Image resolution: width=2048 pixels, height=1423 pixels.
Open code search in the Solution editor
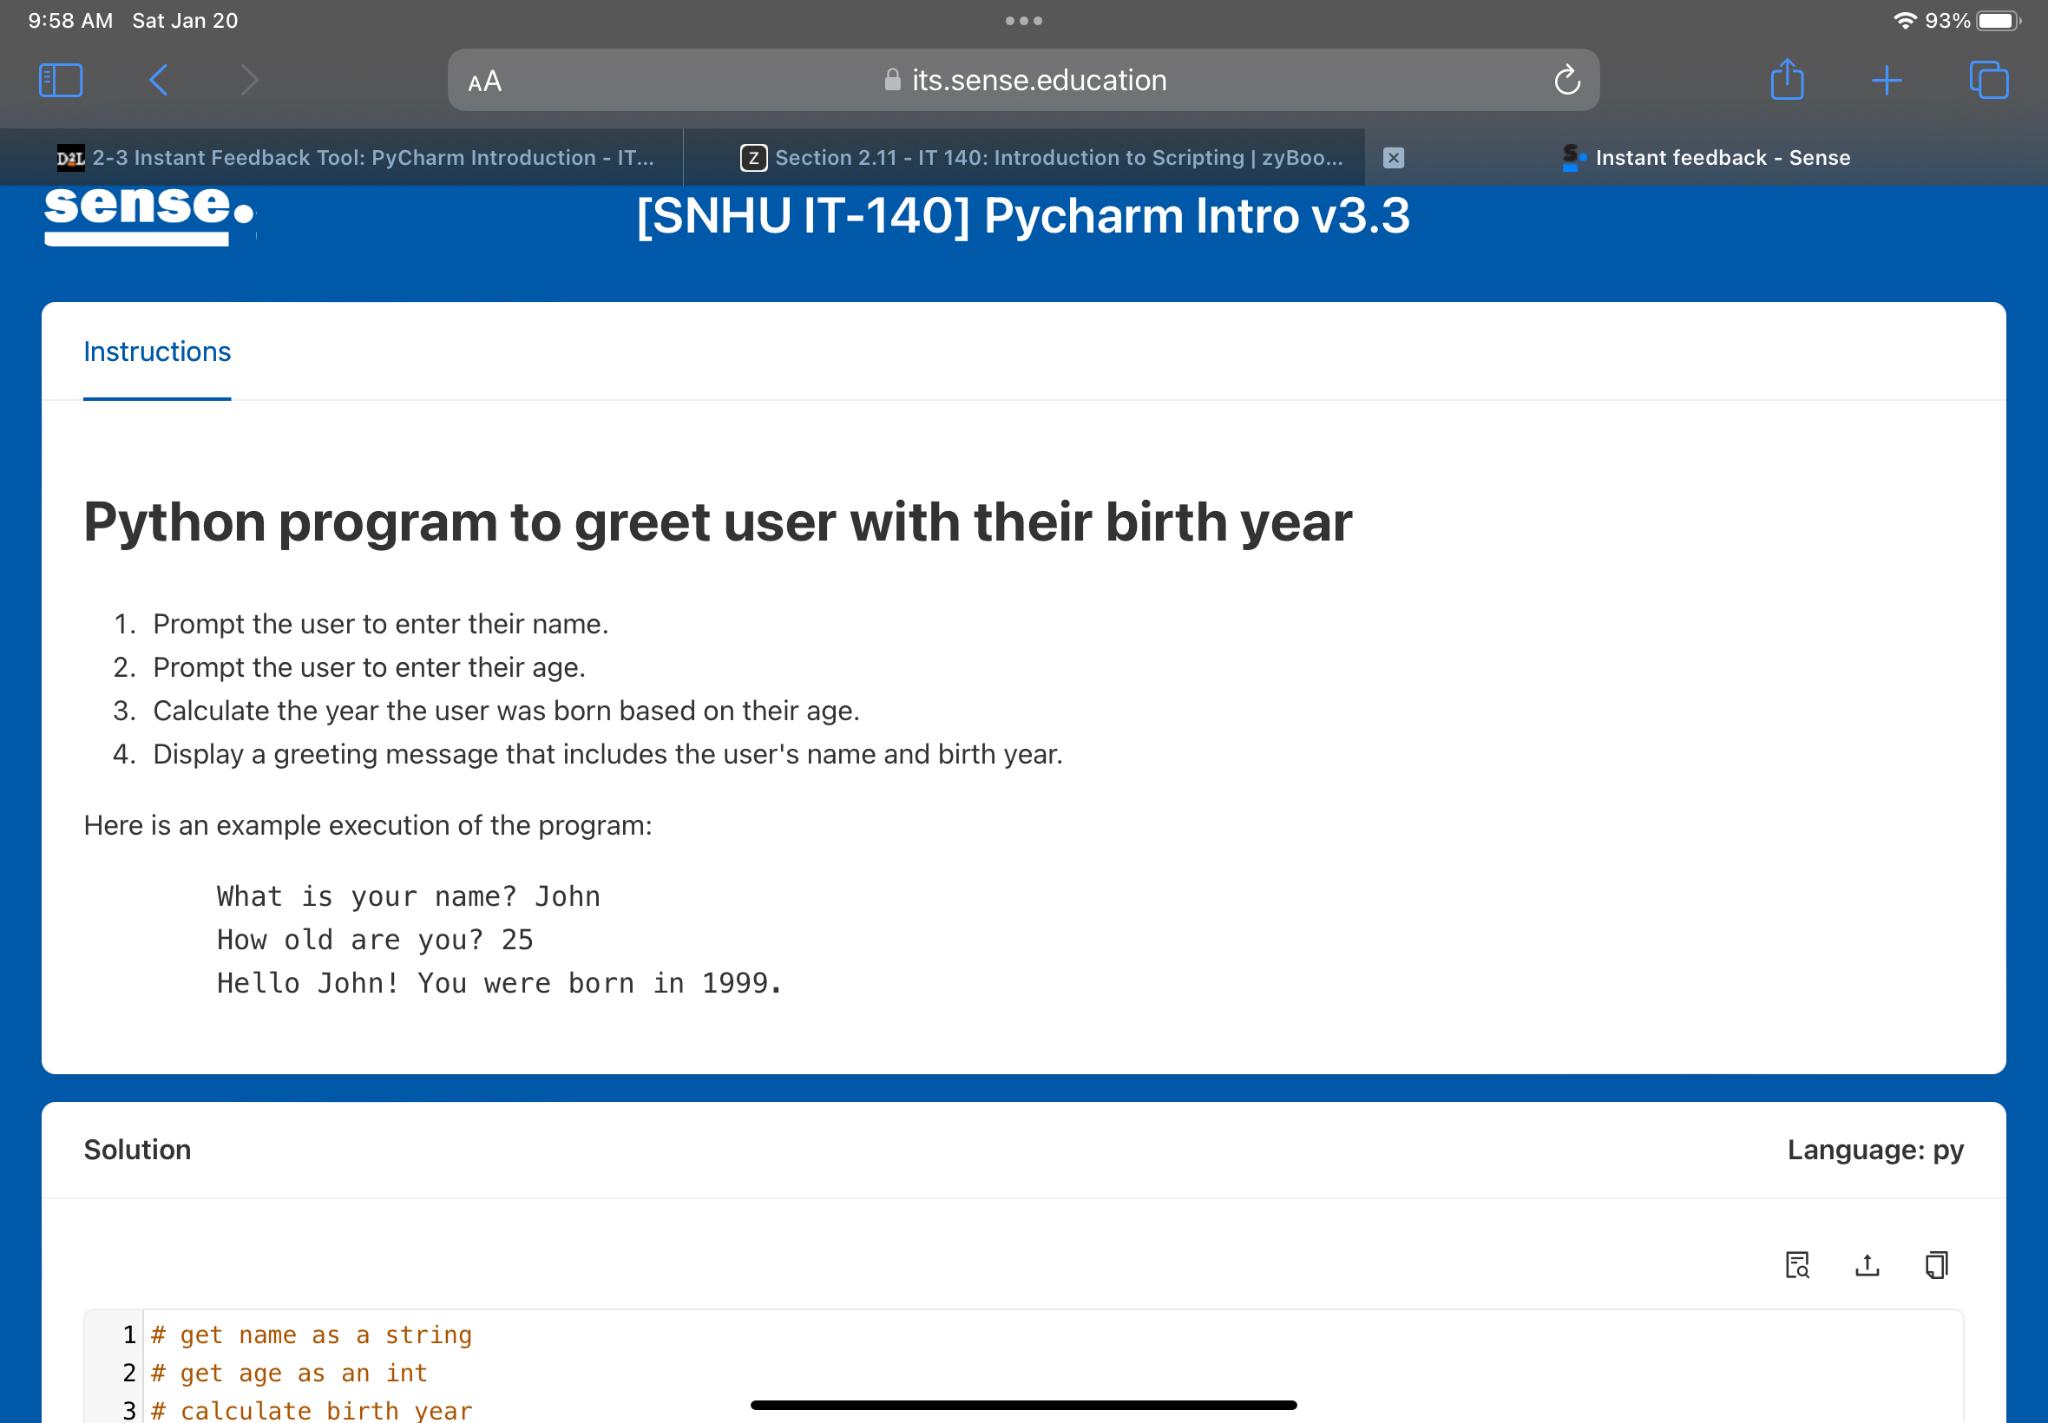click(1798, 1264)
